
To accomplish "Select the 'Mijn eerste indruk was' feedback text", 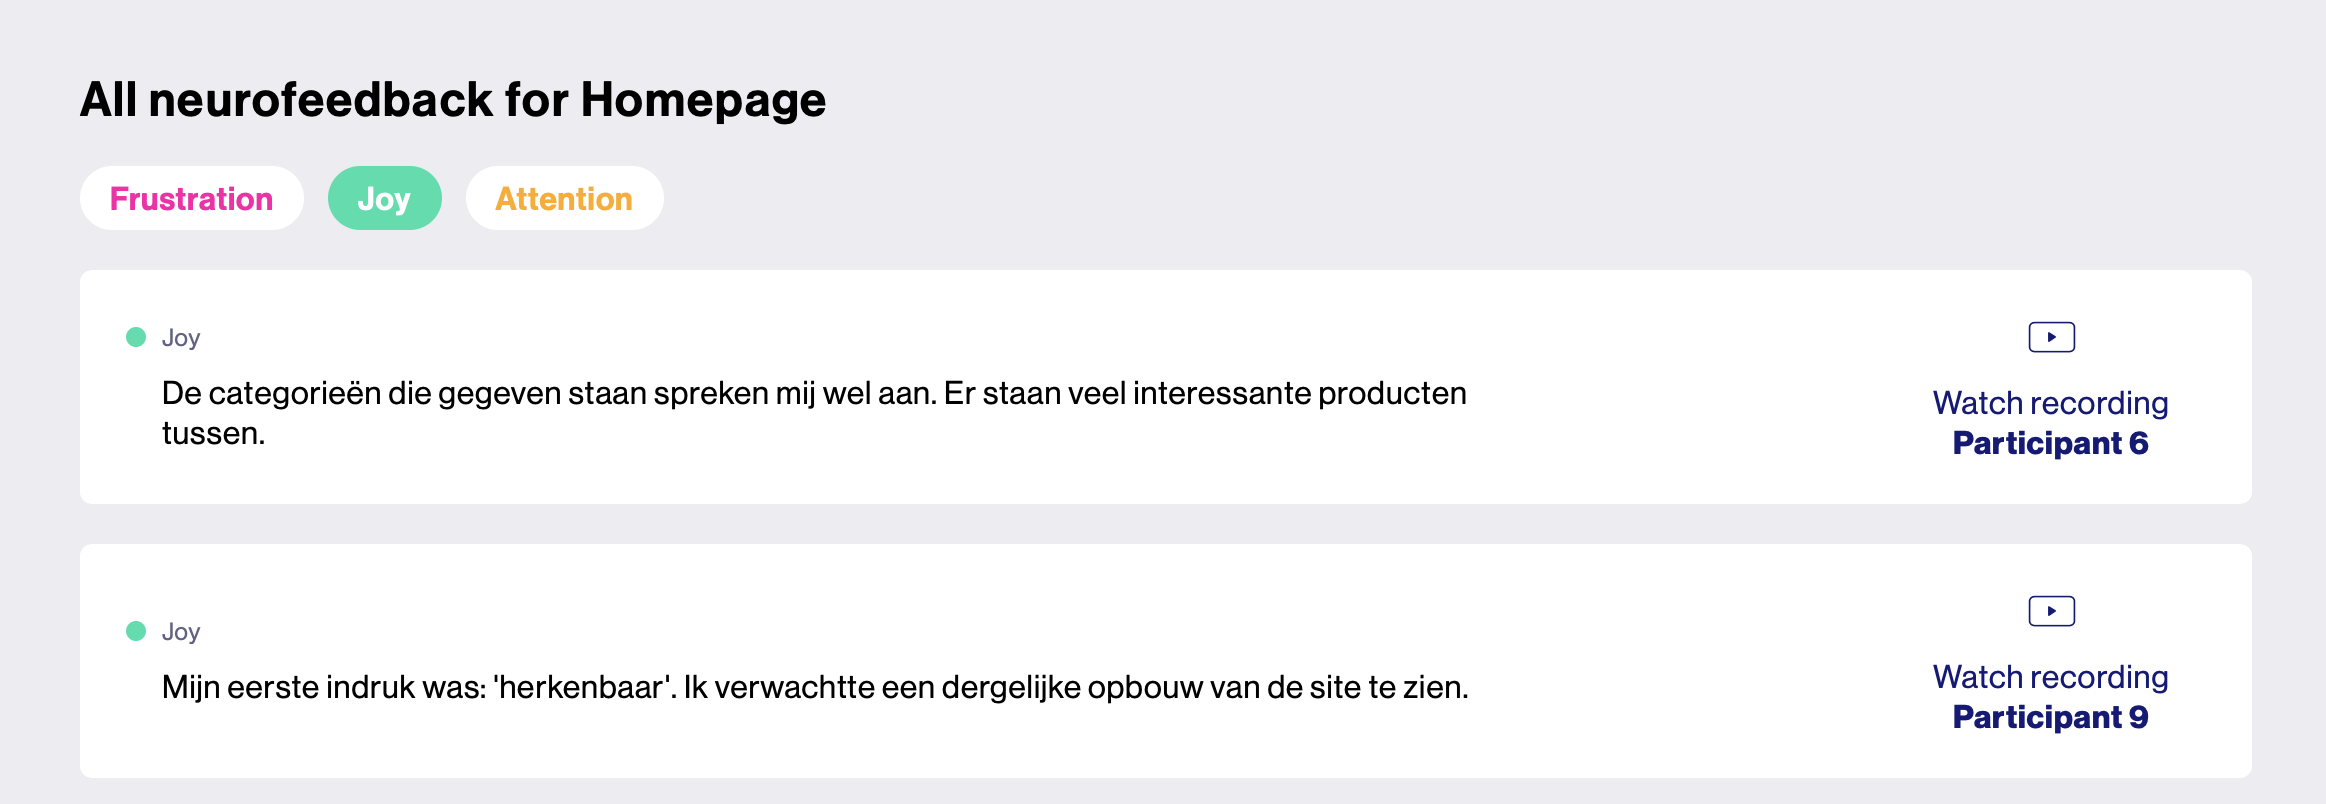I will click(x=815, y=687).
